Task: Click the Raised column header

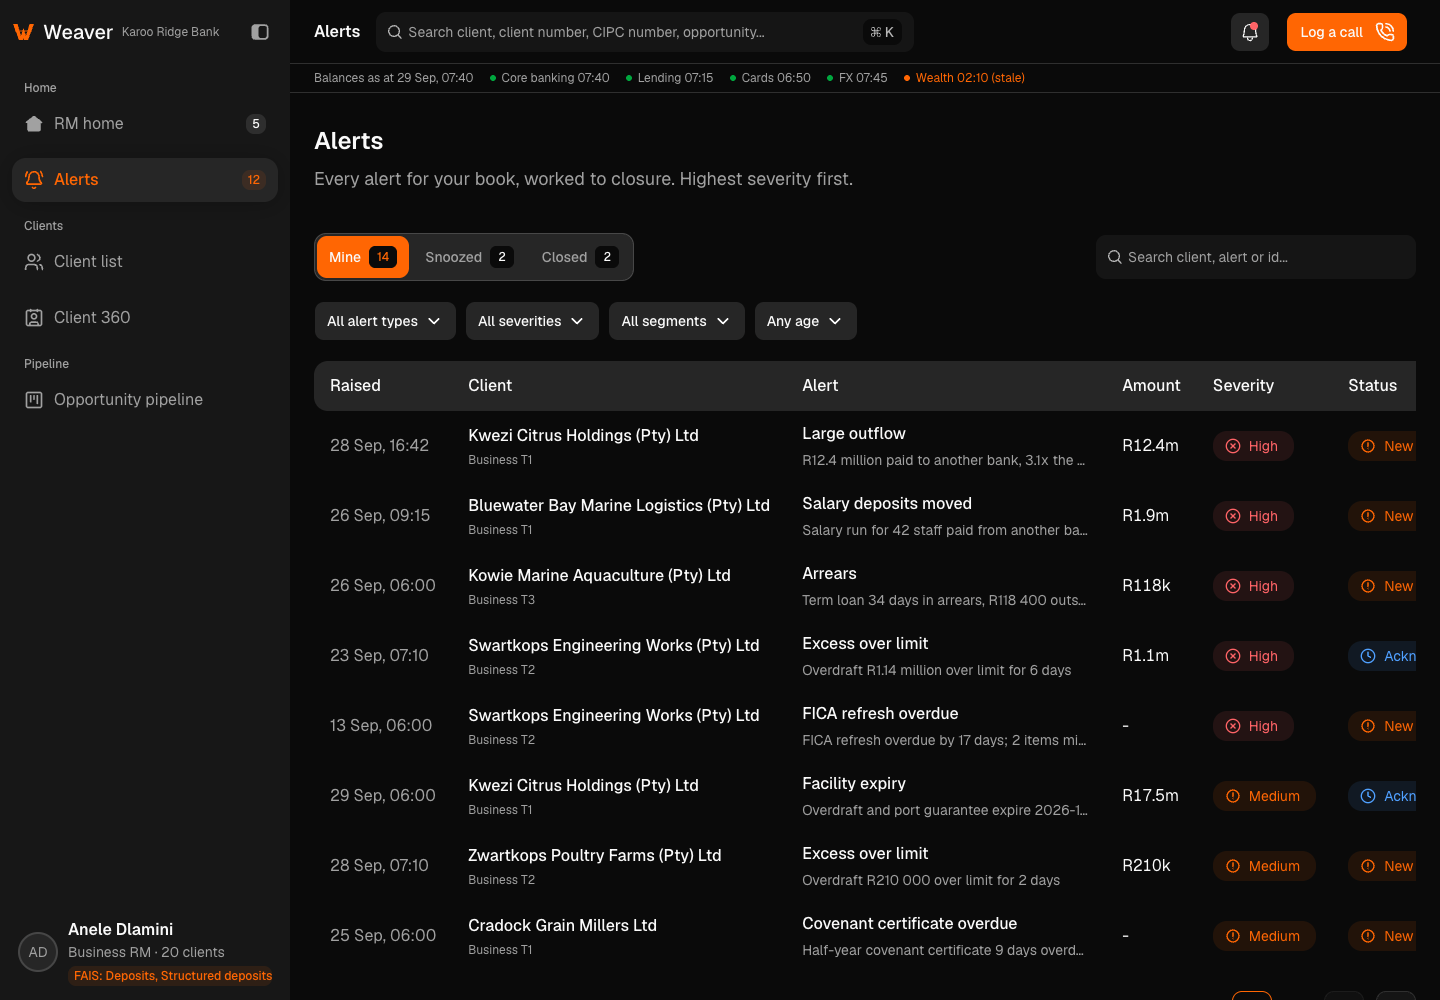Action: (355, 386)
